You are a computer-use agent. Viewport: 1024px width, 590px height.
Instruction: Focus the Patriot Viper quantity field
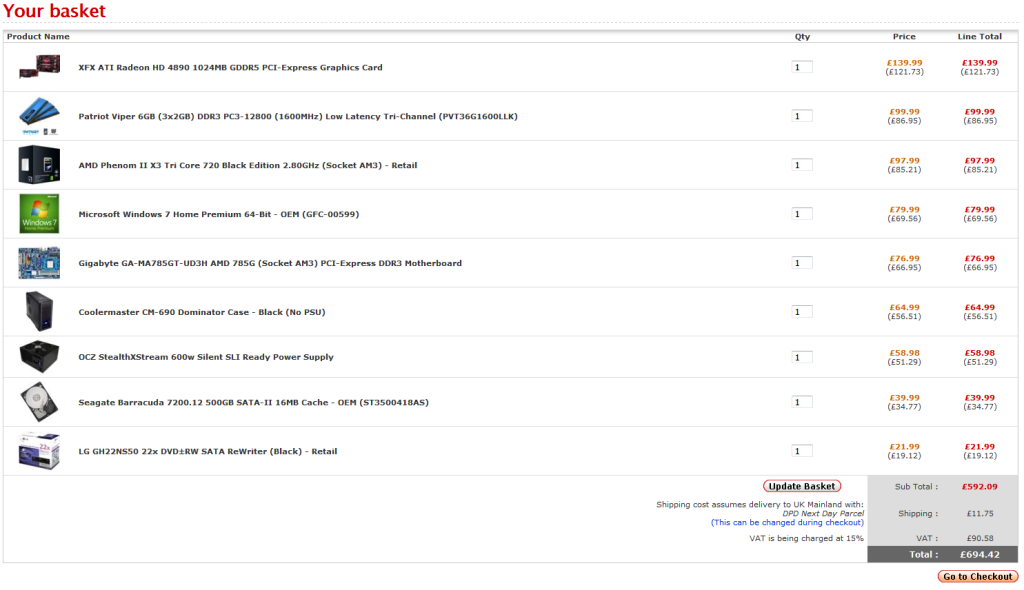pos(802,116)
